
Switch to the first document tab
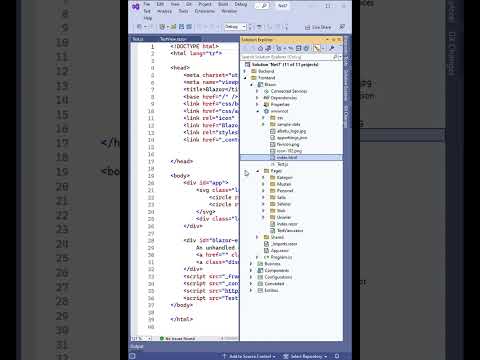(x=138, y=39)
